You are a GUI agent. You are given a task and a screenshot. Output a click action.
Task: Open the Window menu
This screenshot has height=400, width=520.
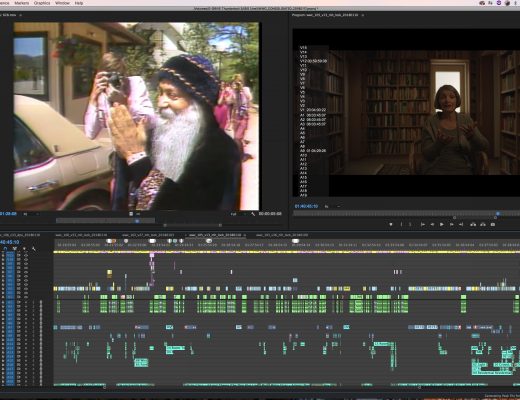pyautogui.click(x=62, y=3)
